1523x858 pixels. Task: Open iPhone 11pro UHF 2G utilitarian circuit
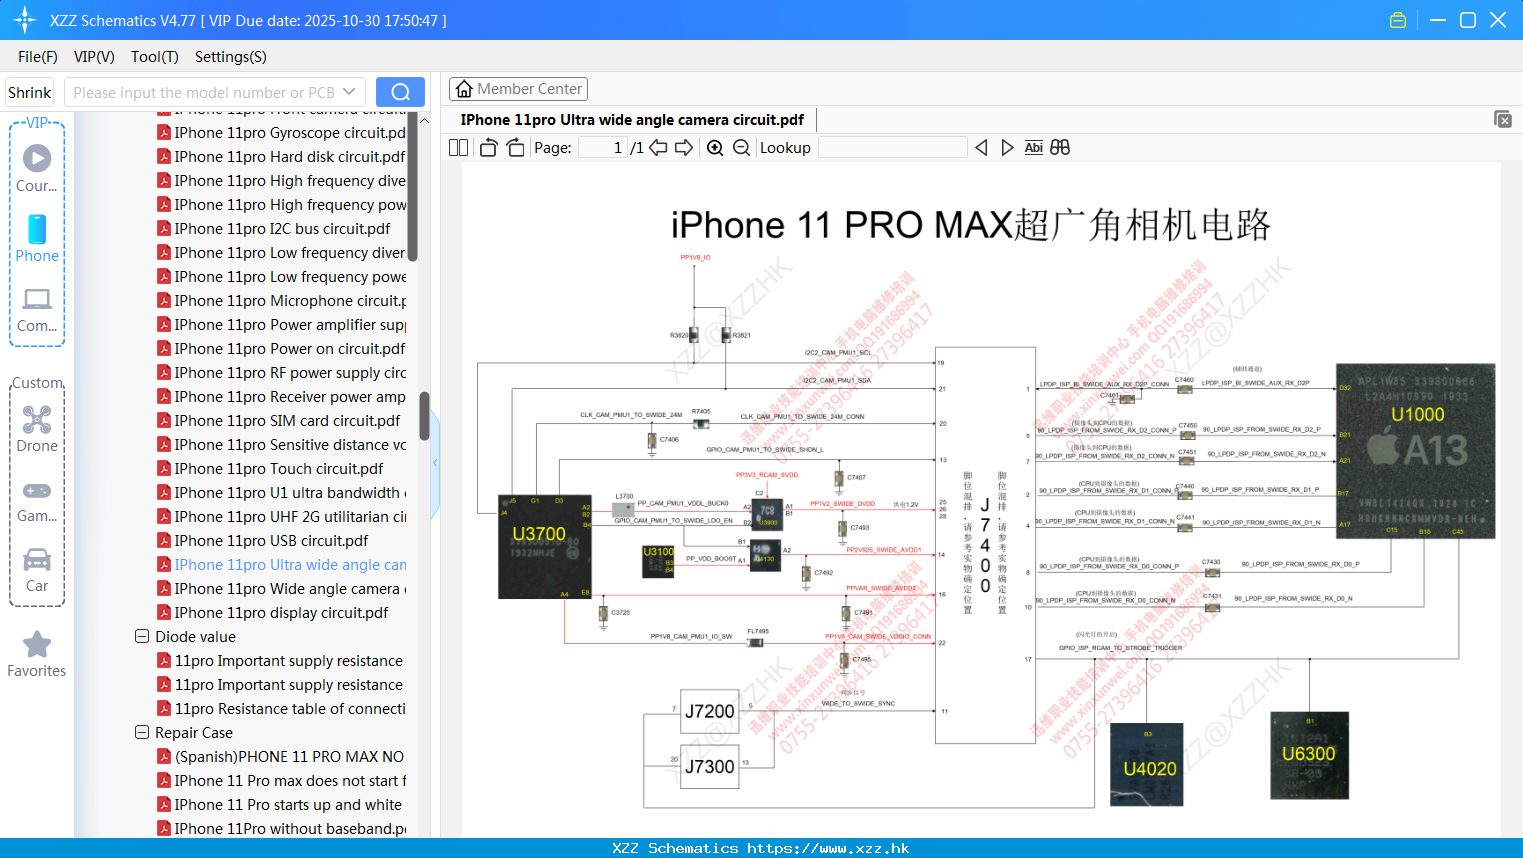tap(282, 516)
